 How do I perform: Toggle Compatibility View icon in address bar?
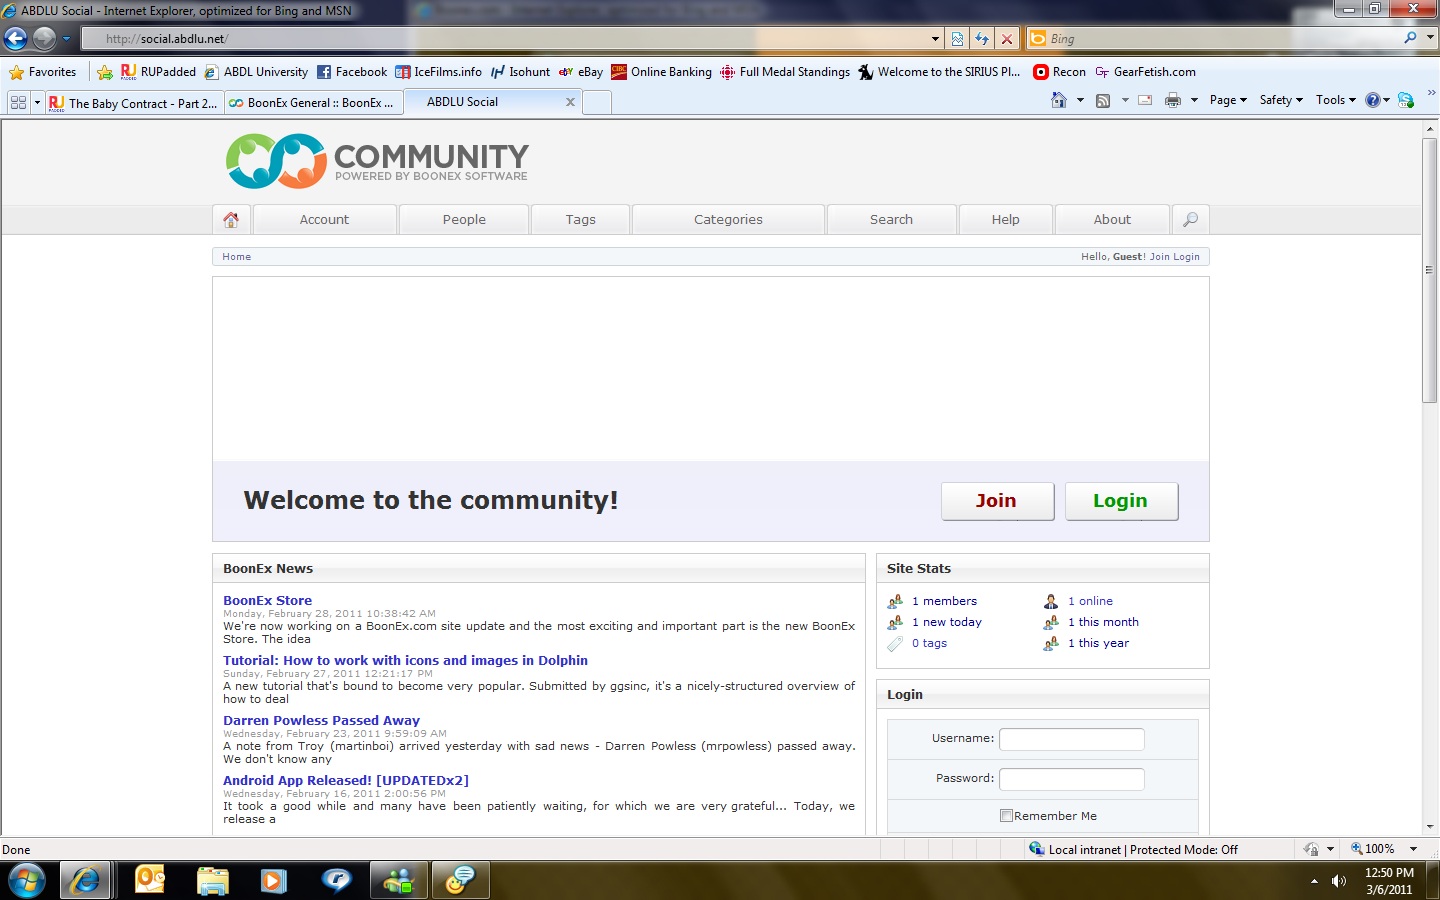[957, 39]
